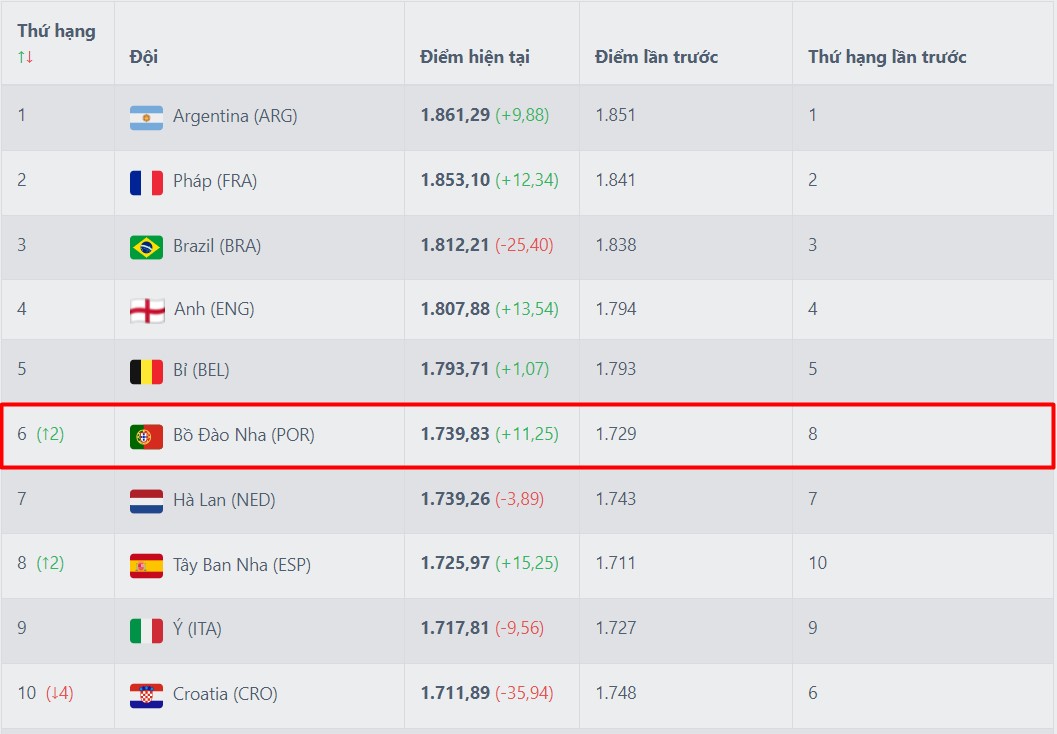Click the England flag icon
Viewport: 1057px width, 734px height.
(147, 310)
